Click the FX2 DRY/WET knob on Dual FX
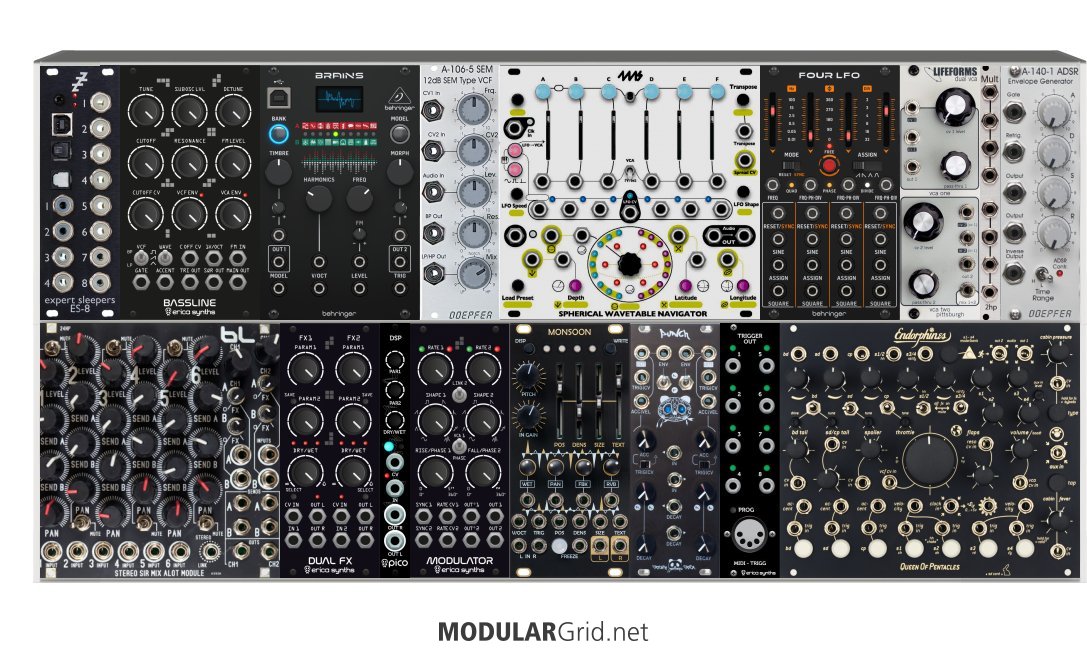 [x=354, y=471]
